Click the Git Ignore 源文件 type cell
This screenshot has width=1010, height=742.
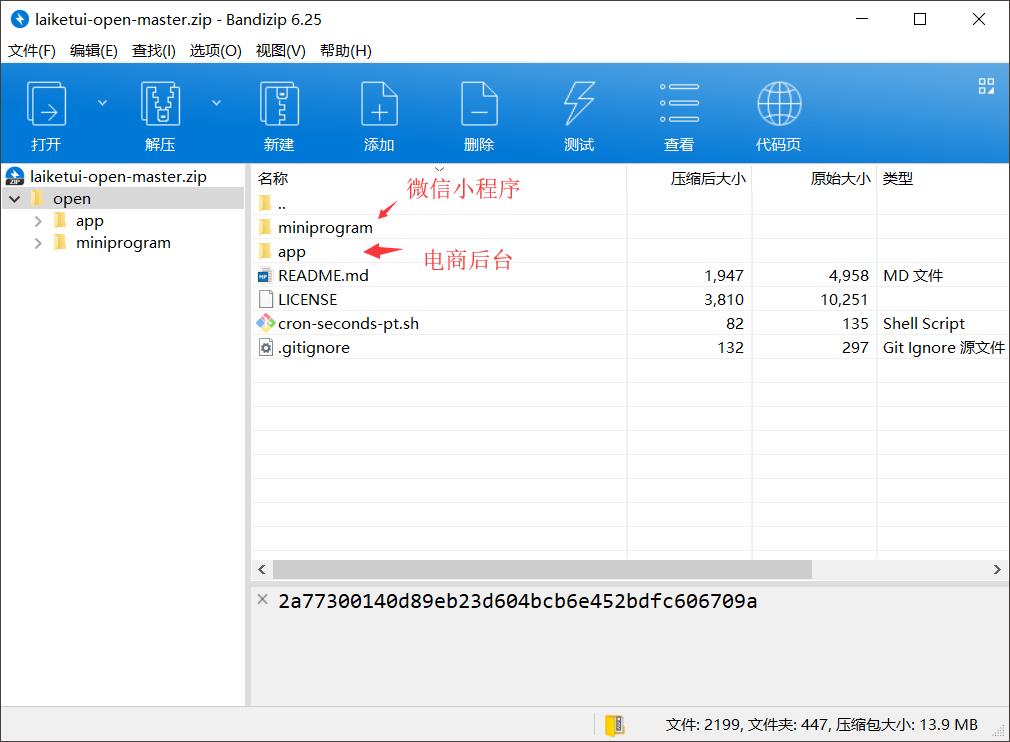(944, 348)
